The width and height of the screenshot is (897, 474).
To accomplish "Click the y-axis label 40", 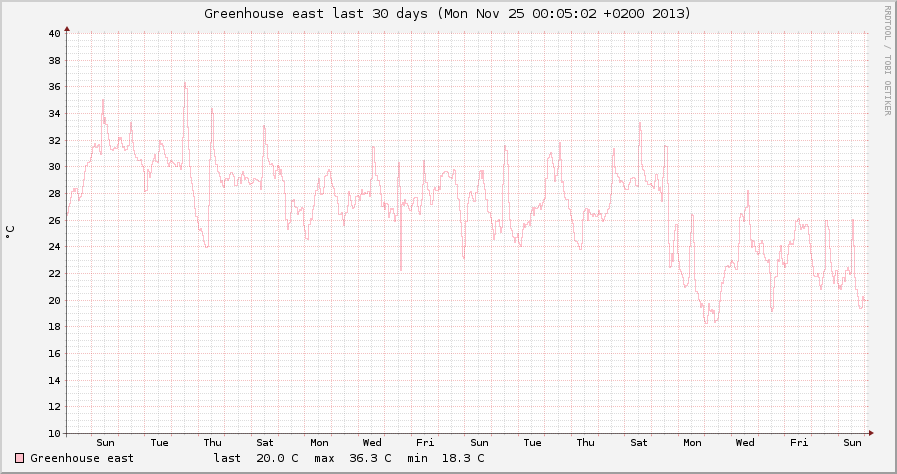I will (x=54, y=33).
